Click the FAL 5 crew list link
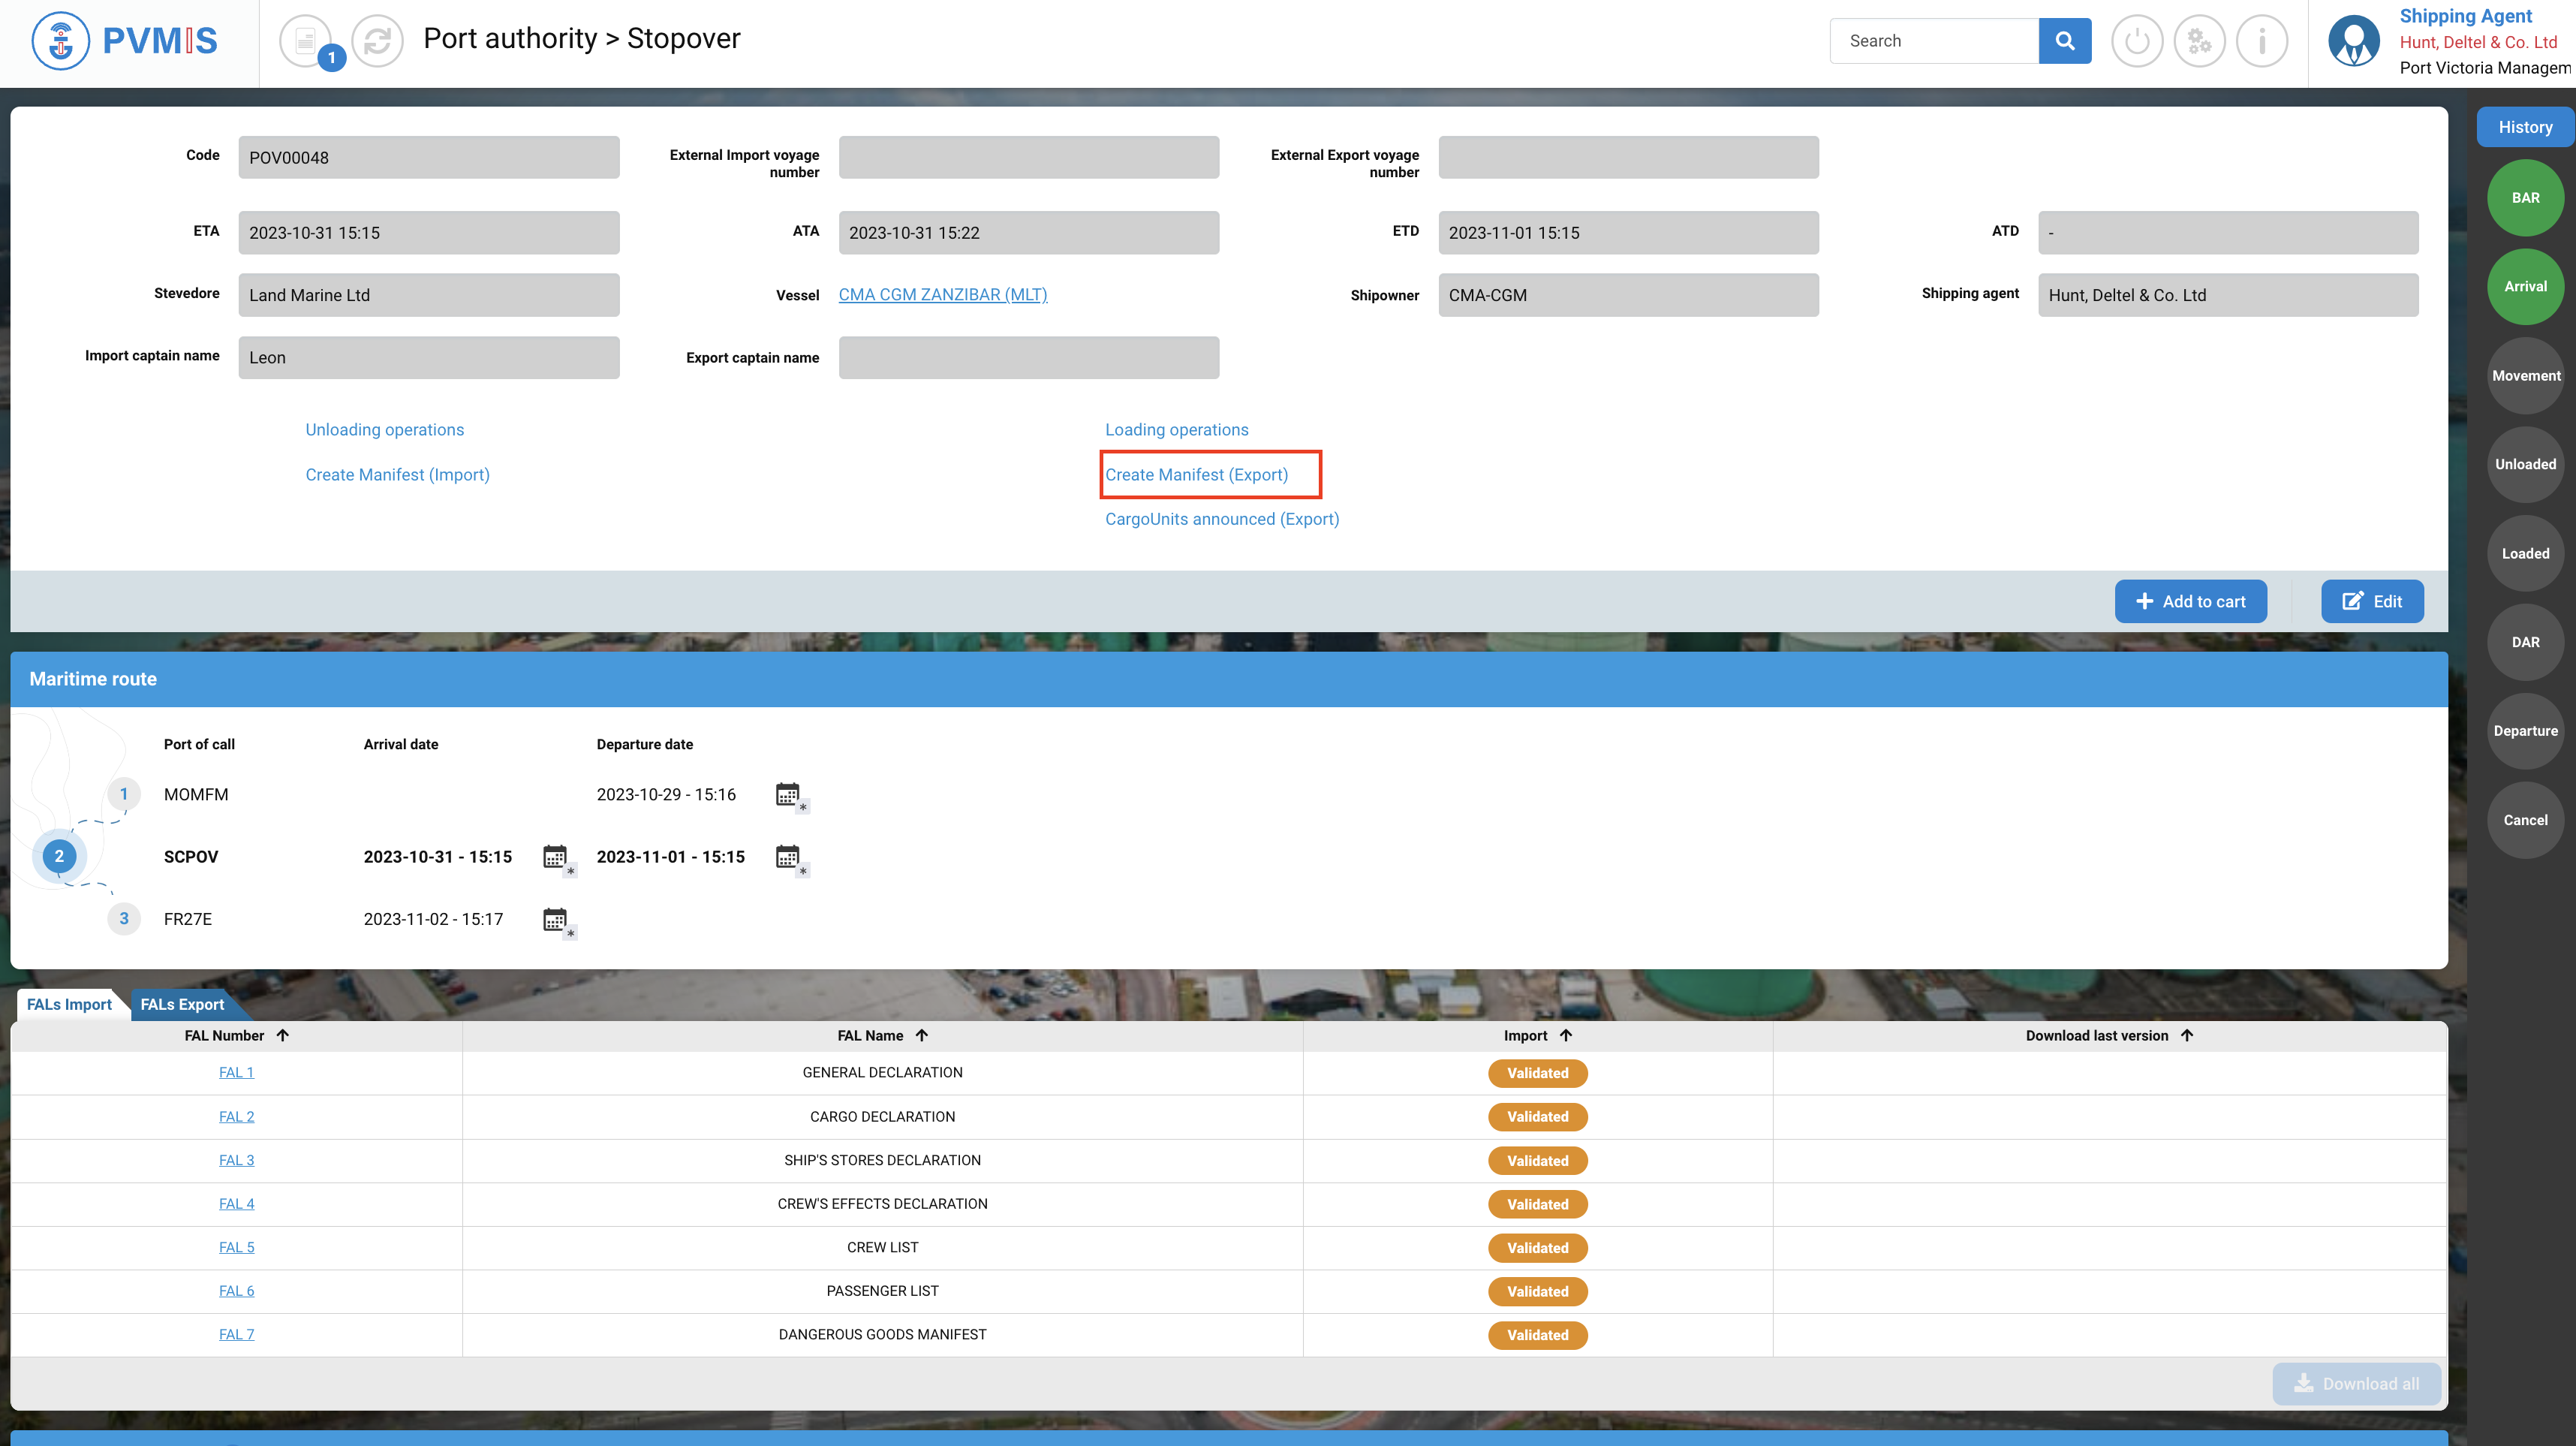 point(236,1247)
